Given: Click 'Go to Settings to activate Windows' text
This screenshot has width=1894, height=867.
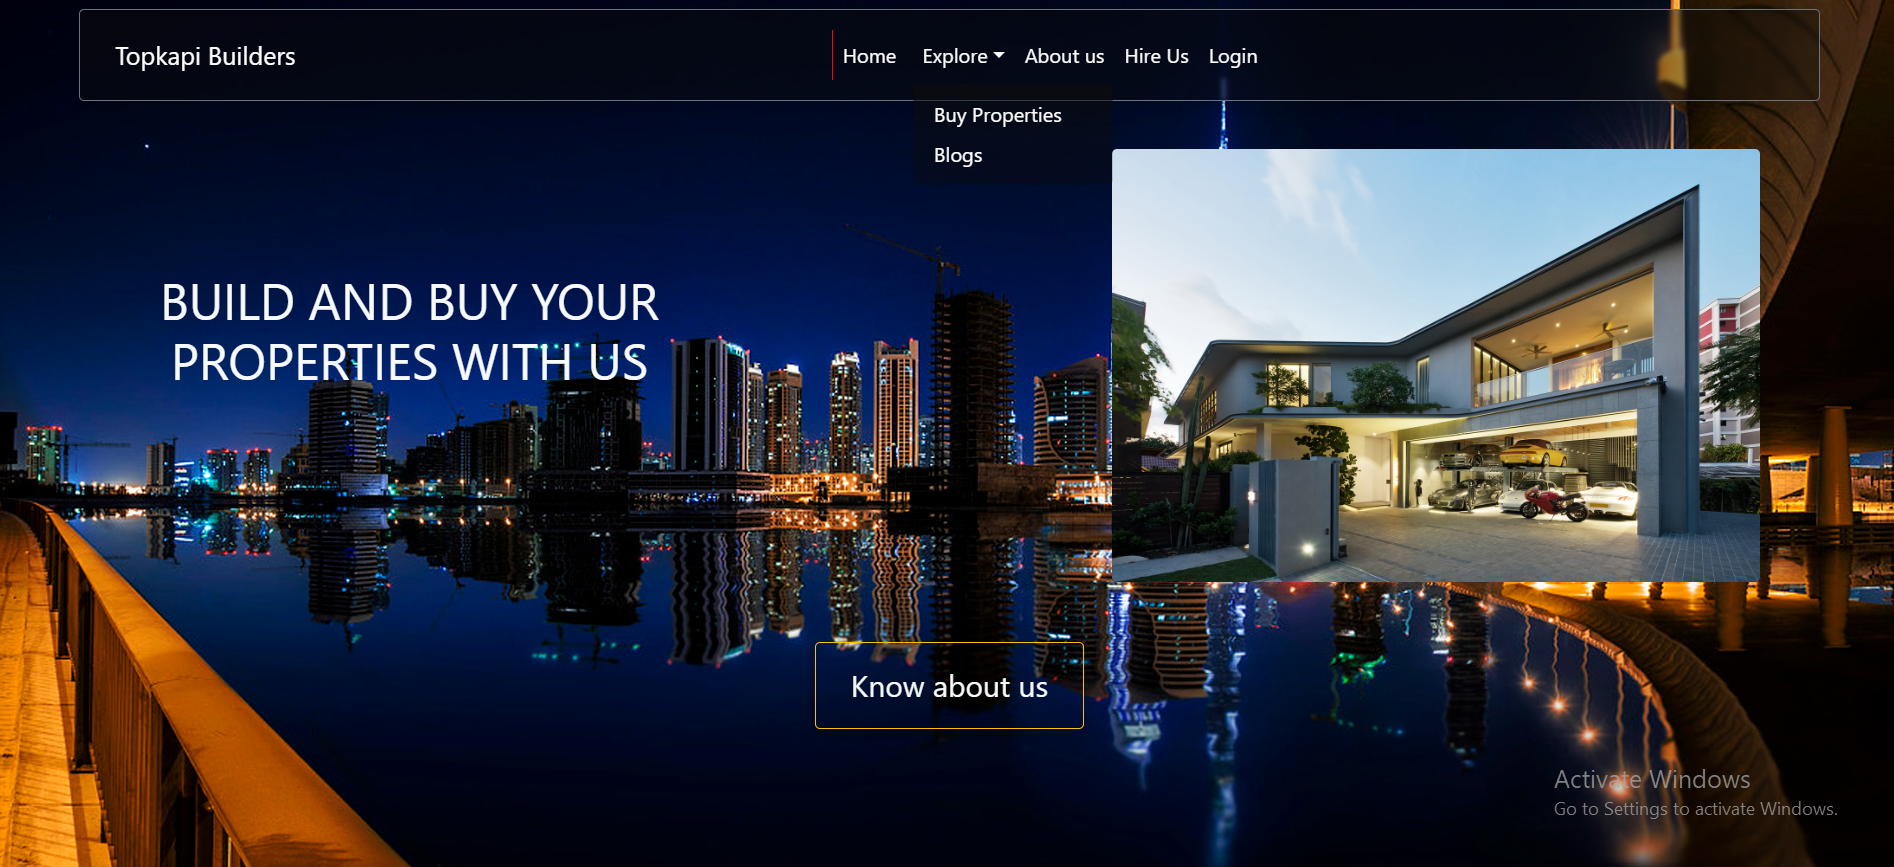Looking at the screenshot, I should (1695, 809).
